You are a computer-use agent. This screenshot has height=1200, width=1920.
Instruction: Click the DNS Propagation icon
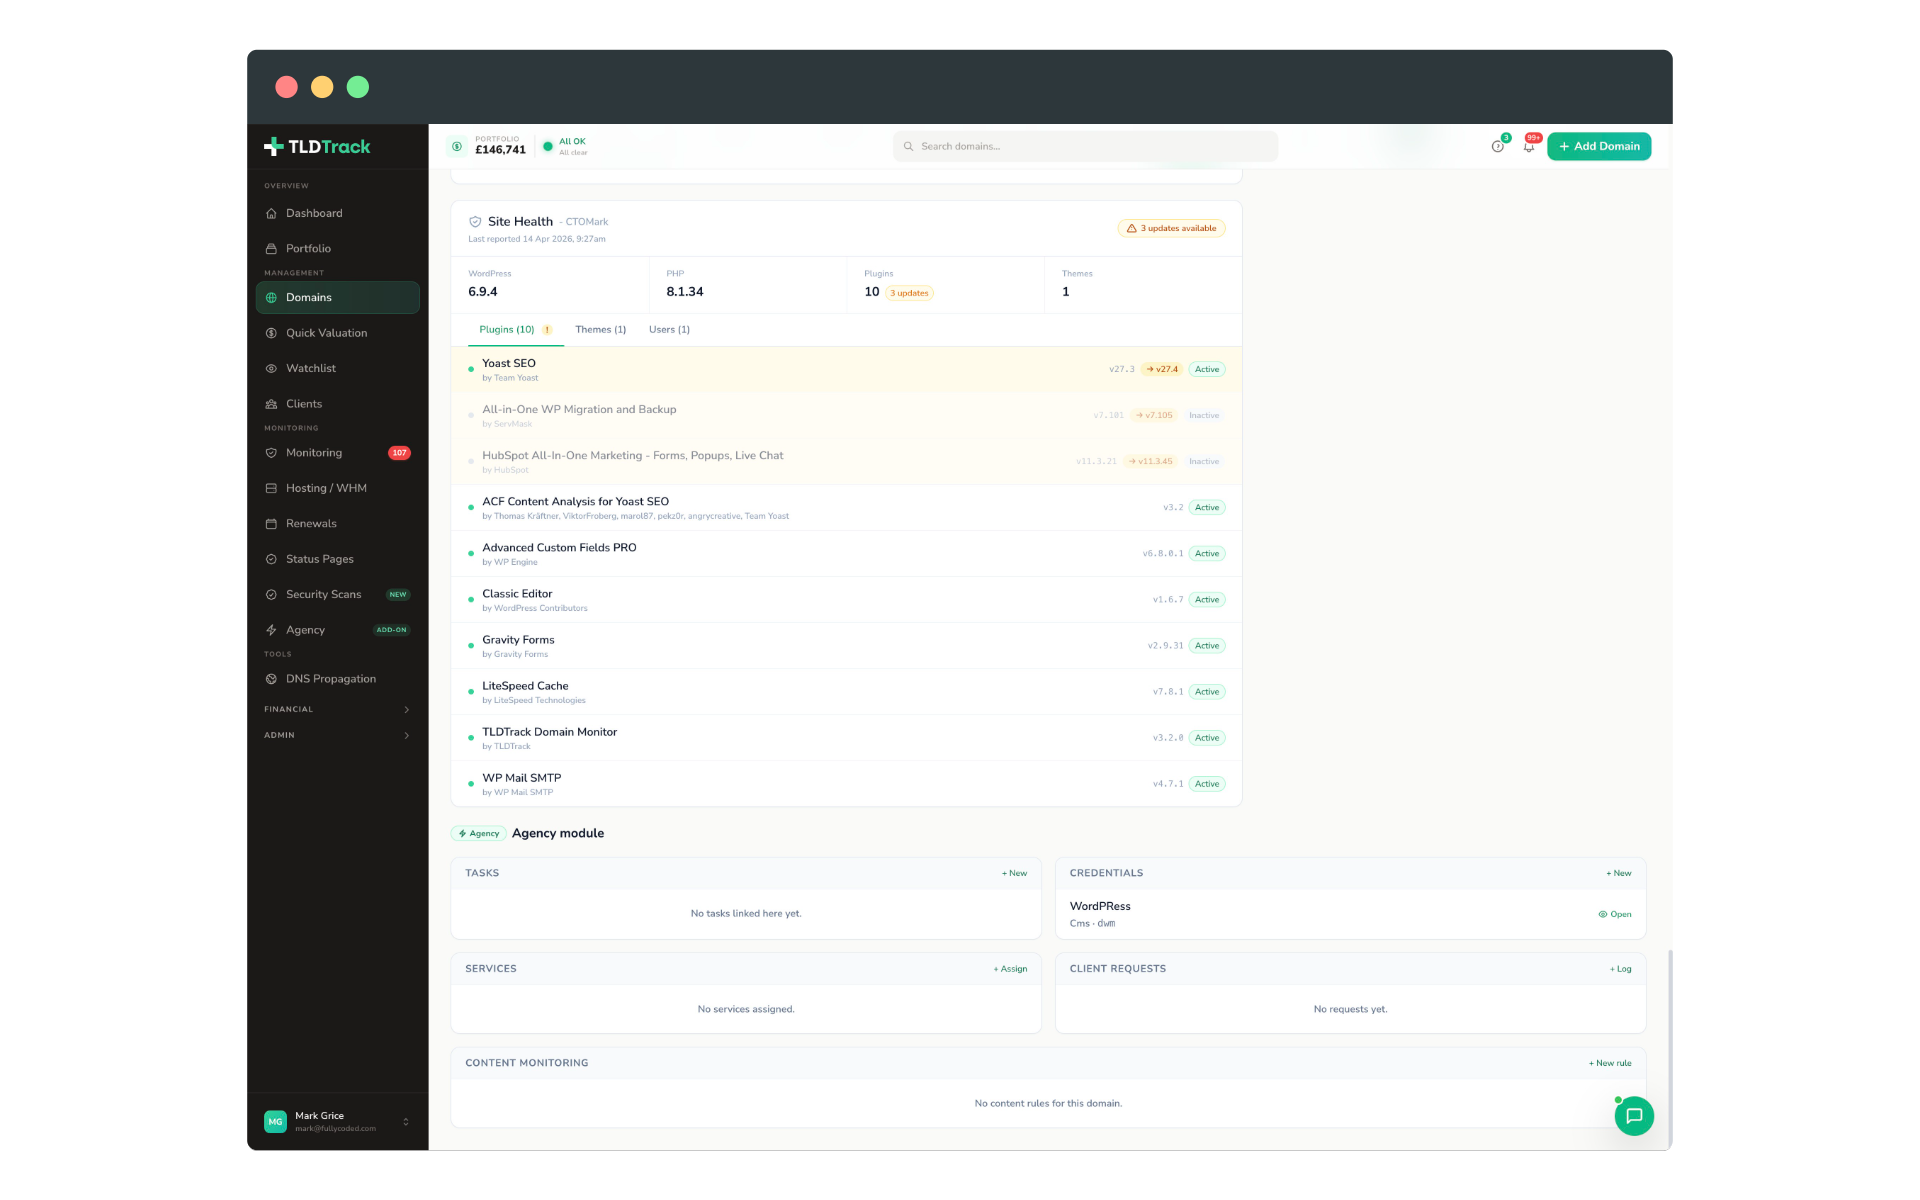tap(271, 679)
